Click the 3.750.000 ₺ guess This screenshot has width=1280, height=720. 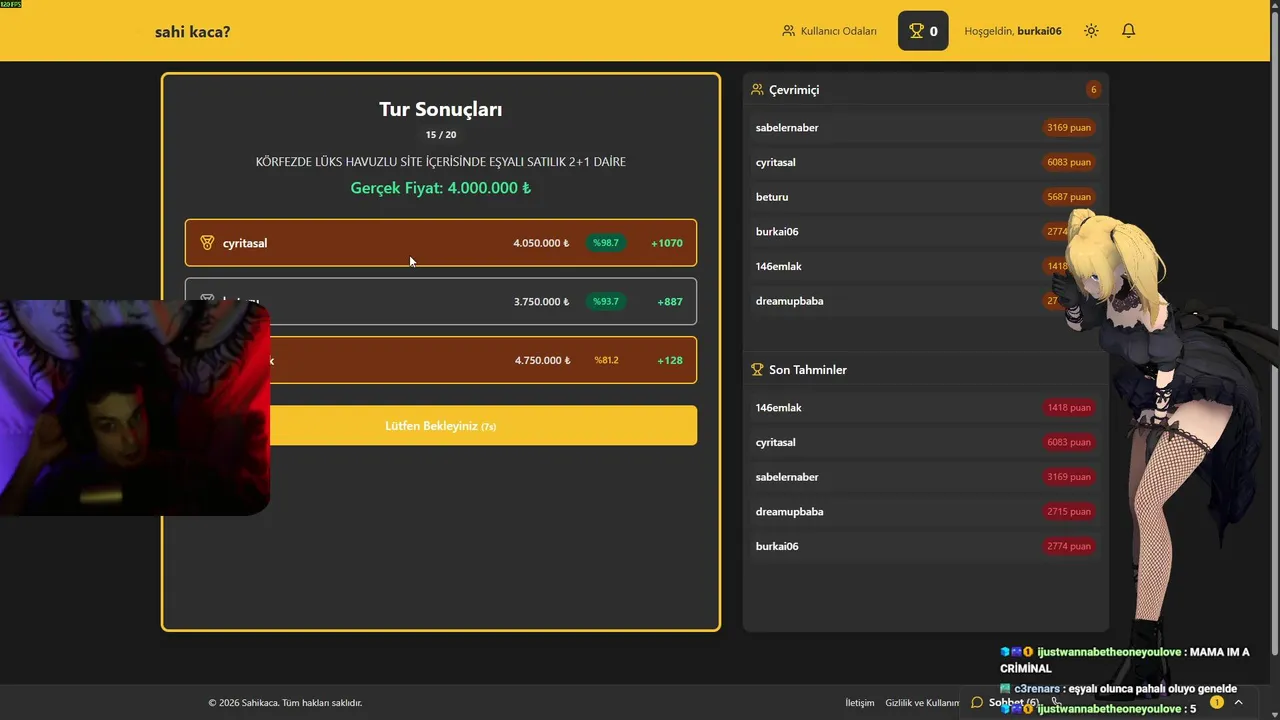pyautogui.click(x=541, y=301)
